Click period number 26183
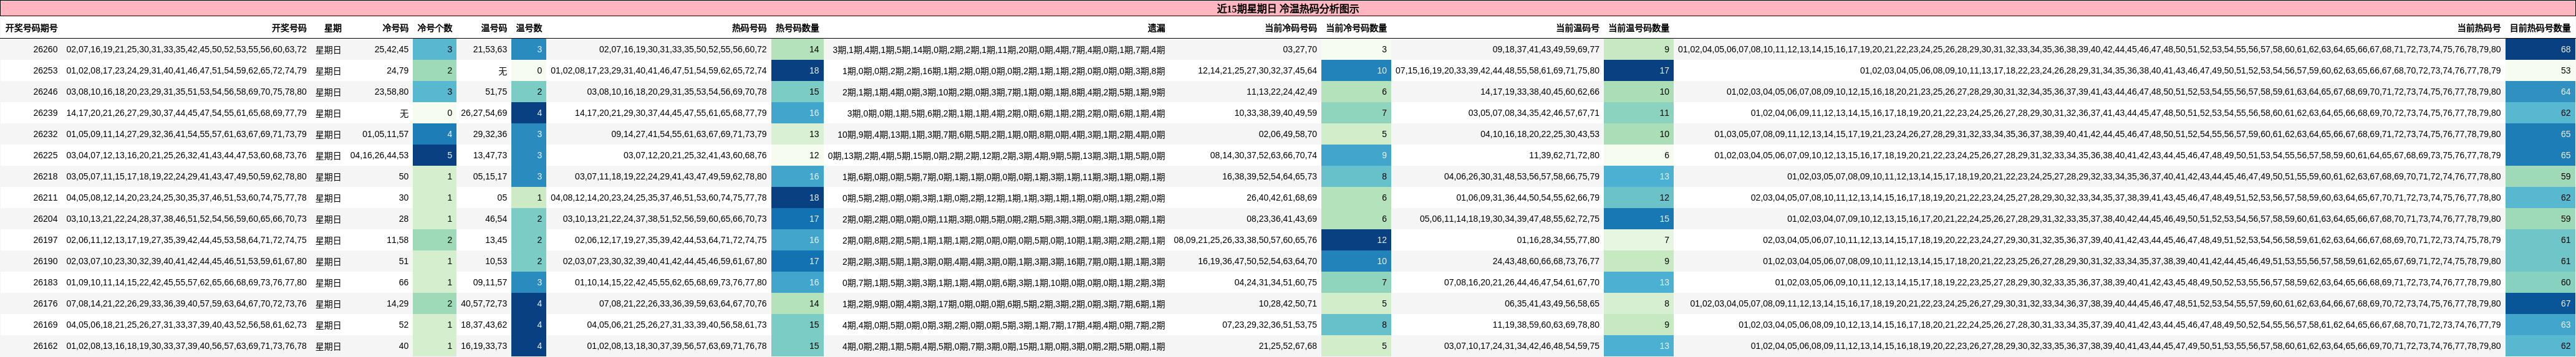The image size is (2576, 357). 45,283
